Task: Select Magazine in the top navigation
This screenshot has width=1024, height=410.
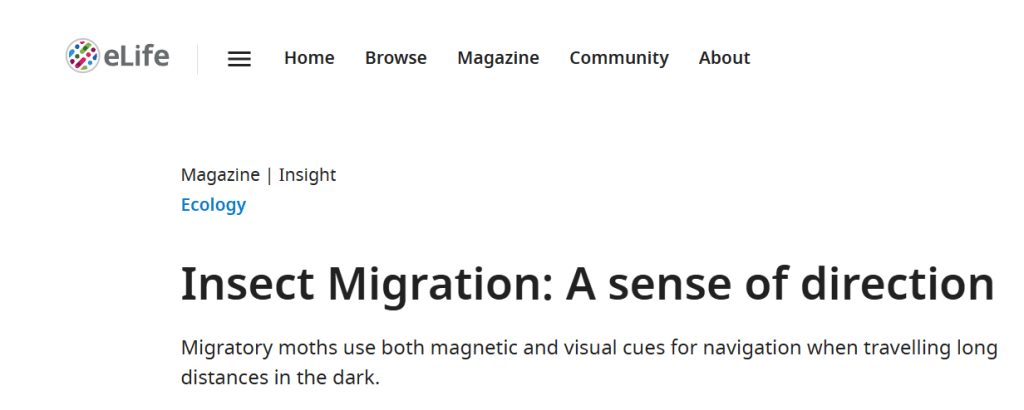Action: [498, 58]
